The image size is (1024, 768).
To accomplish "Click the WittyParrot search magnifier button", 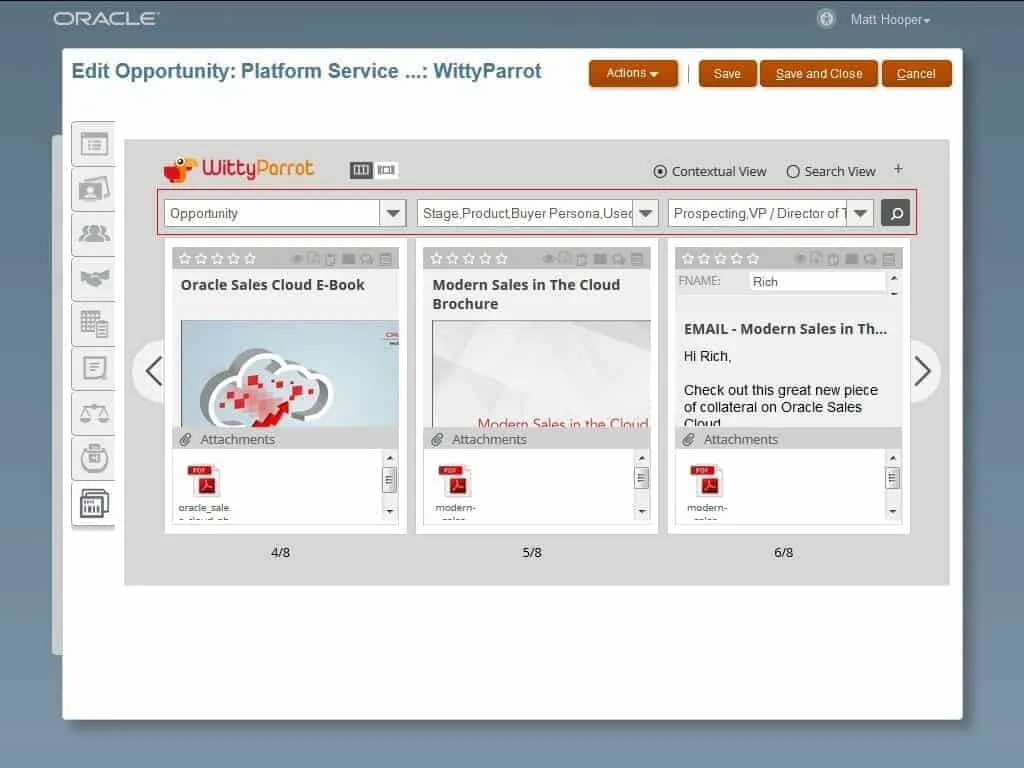I will pyautogui.click(x=895, y=213).
